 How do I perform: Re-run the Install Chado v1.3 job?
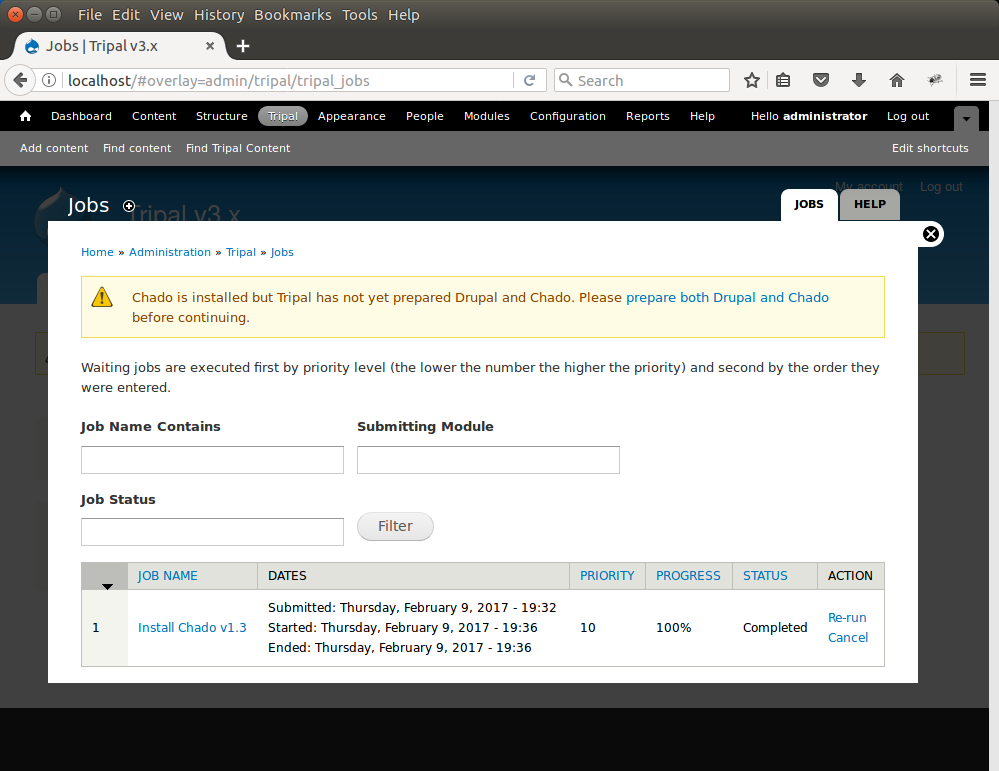click(x=847, y=618)
